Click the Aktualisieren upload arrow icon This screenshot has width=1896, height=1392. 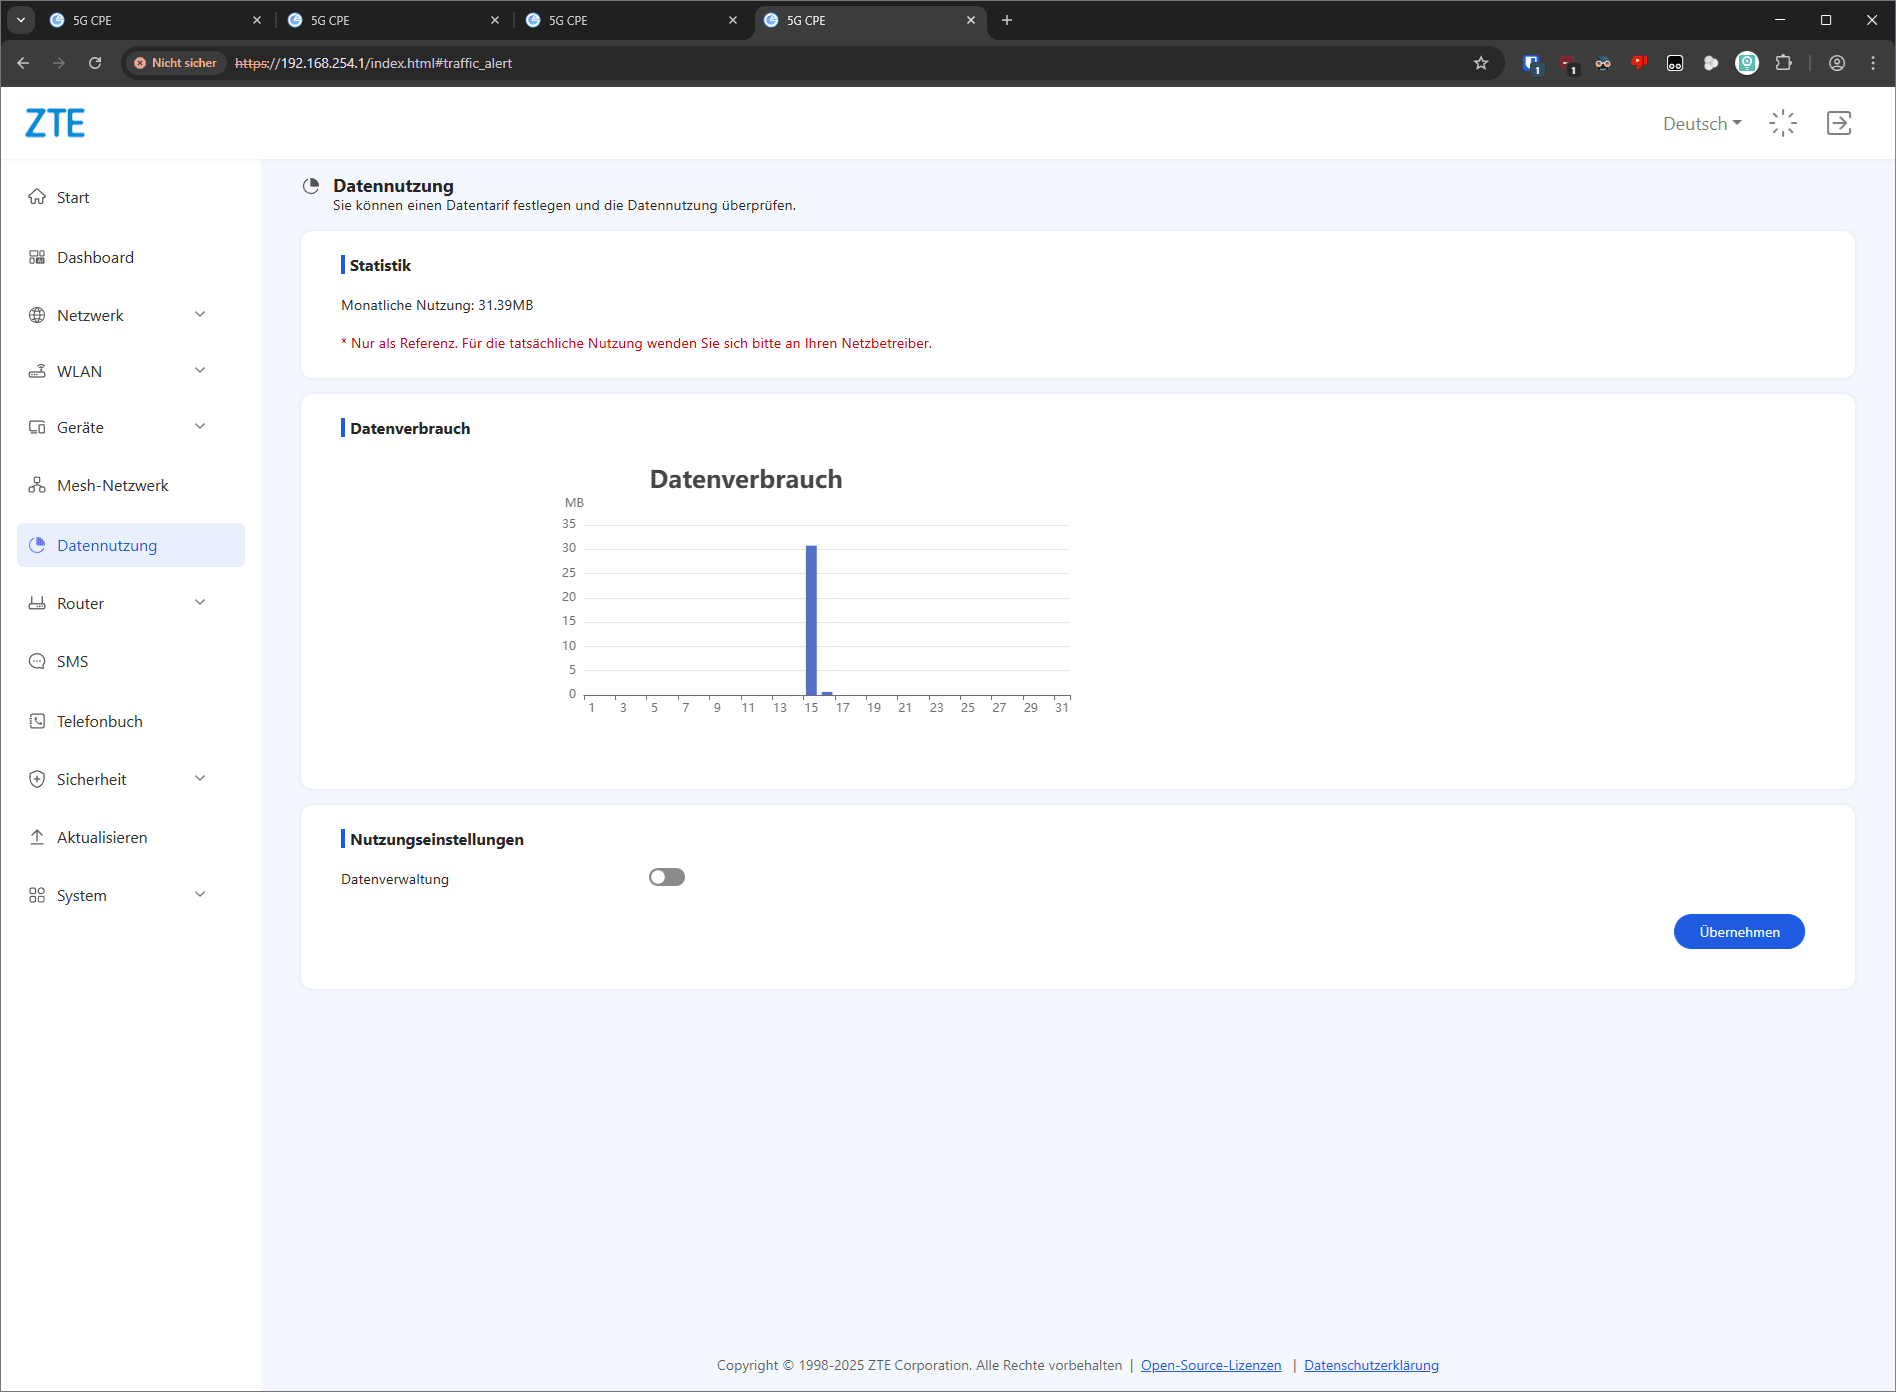pyautogui.click(x=37, y=837)
